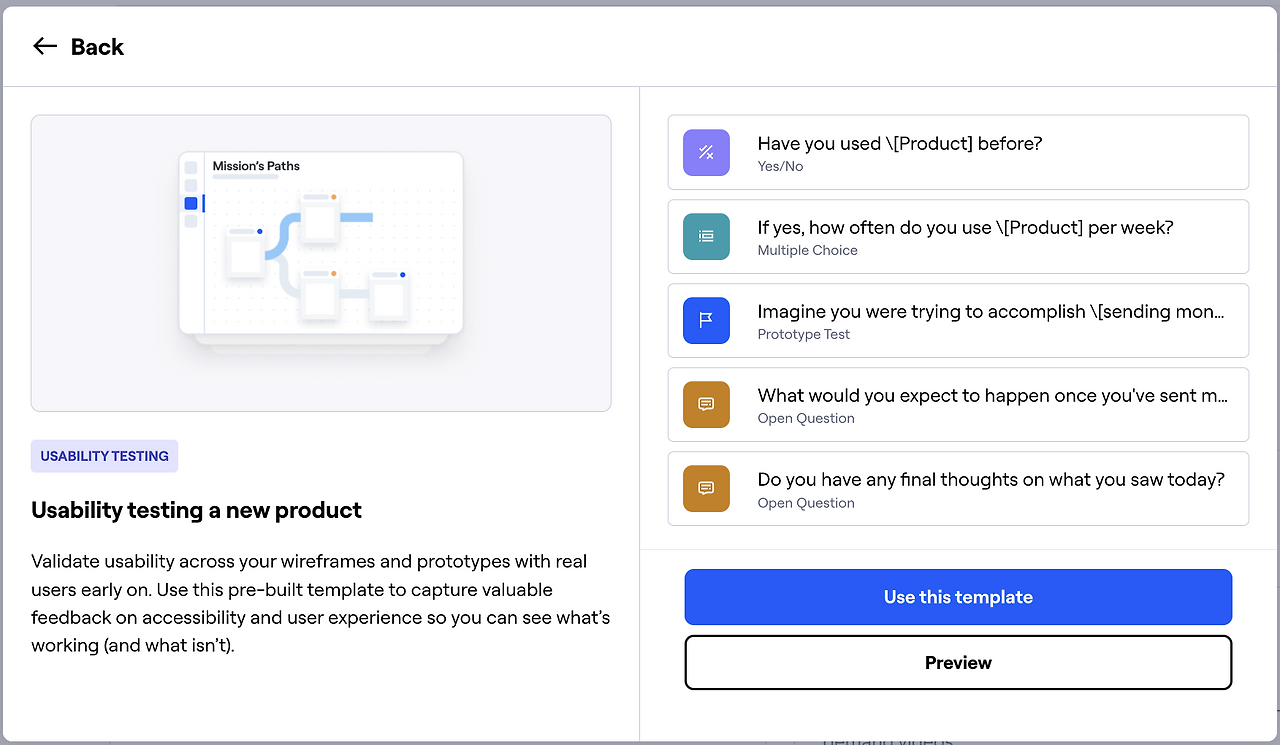Click the first orange Open Question icon

(706, 405)
